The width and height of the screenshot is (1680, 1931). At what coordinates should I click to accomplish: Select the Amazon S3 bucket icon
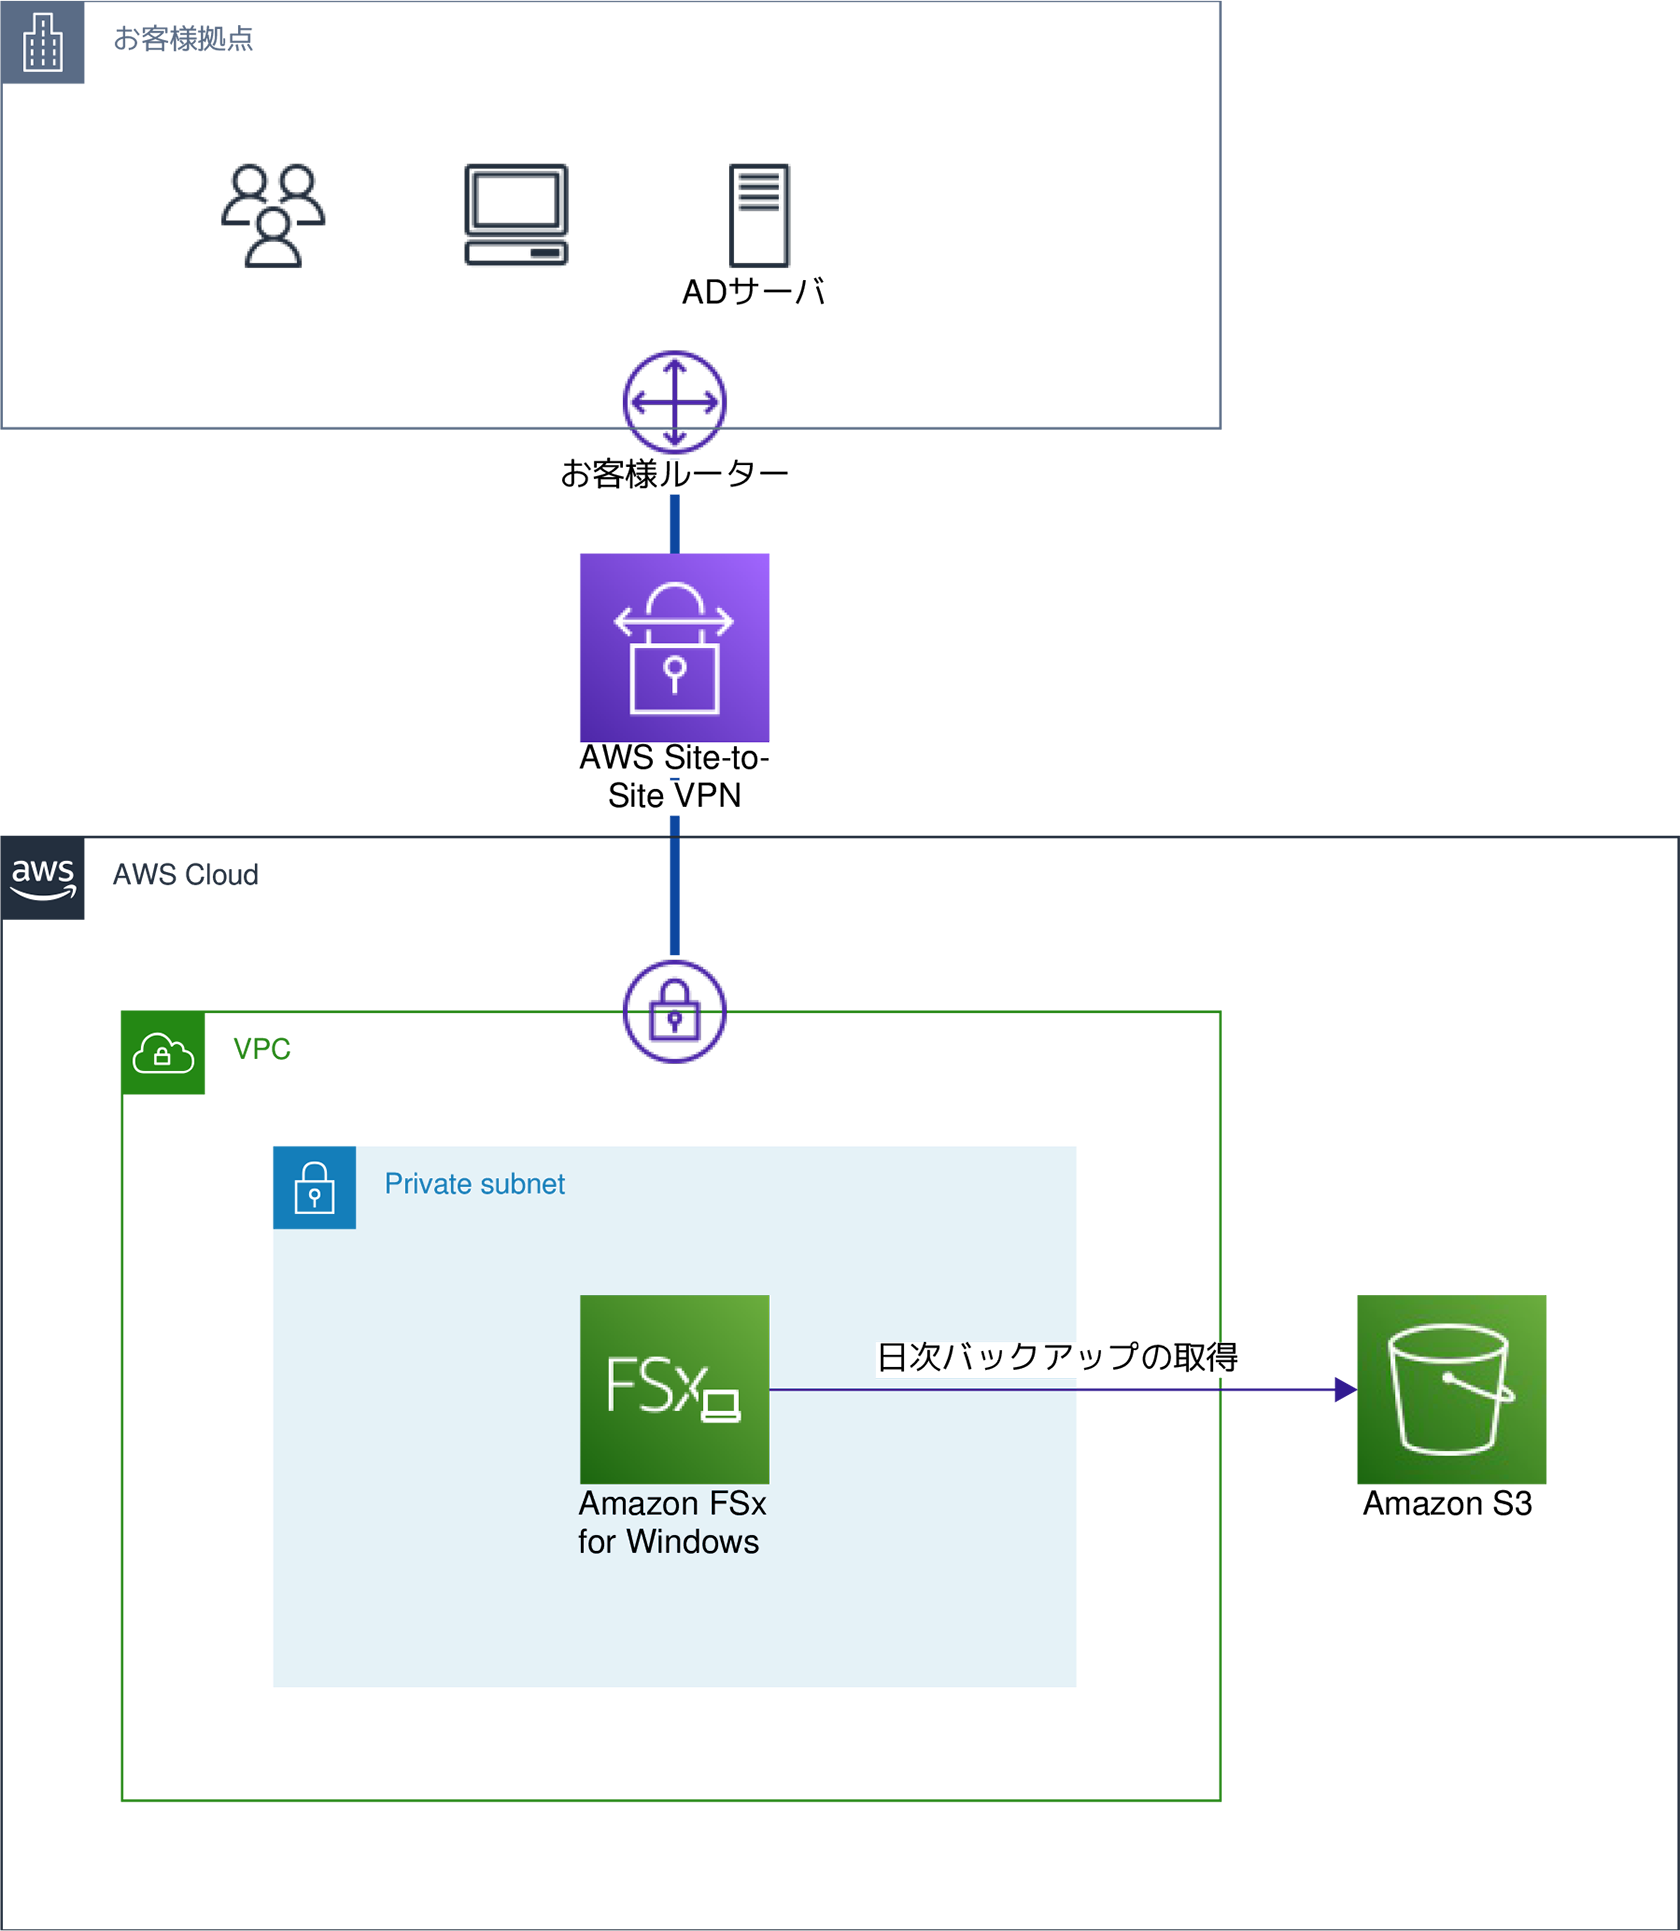coord(1452,1390)
